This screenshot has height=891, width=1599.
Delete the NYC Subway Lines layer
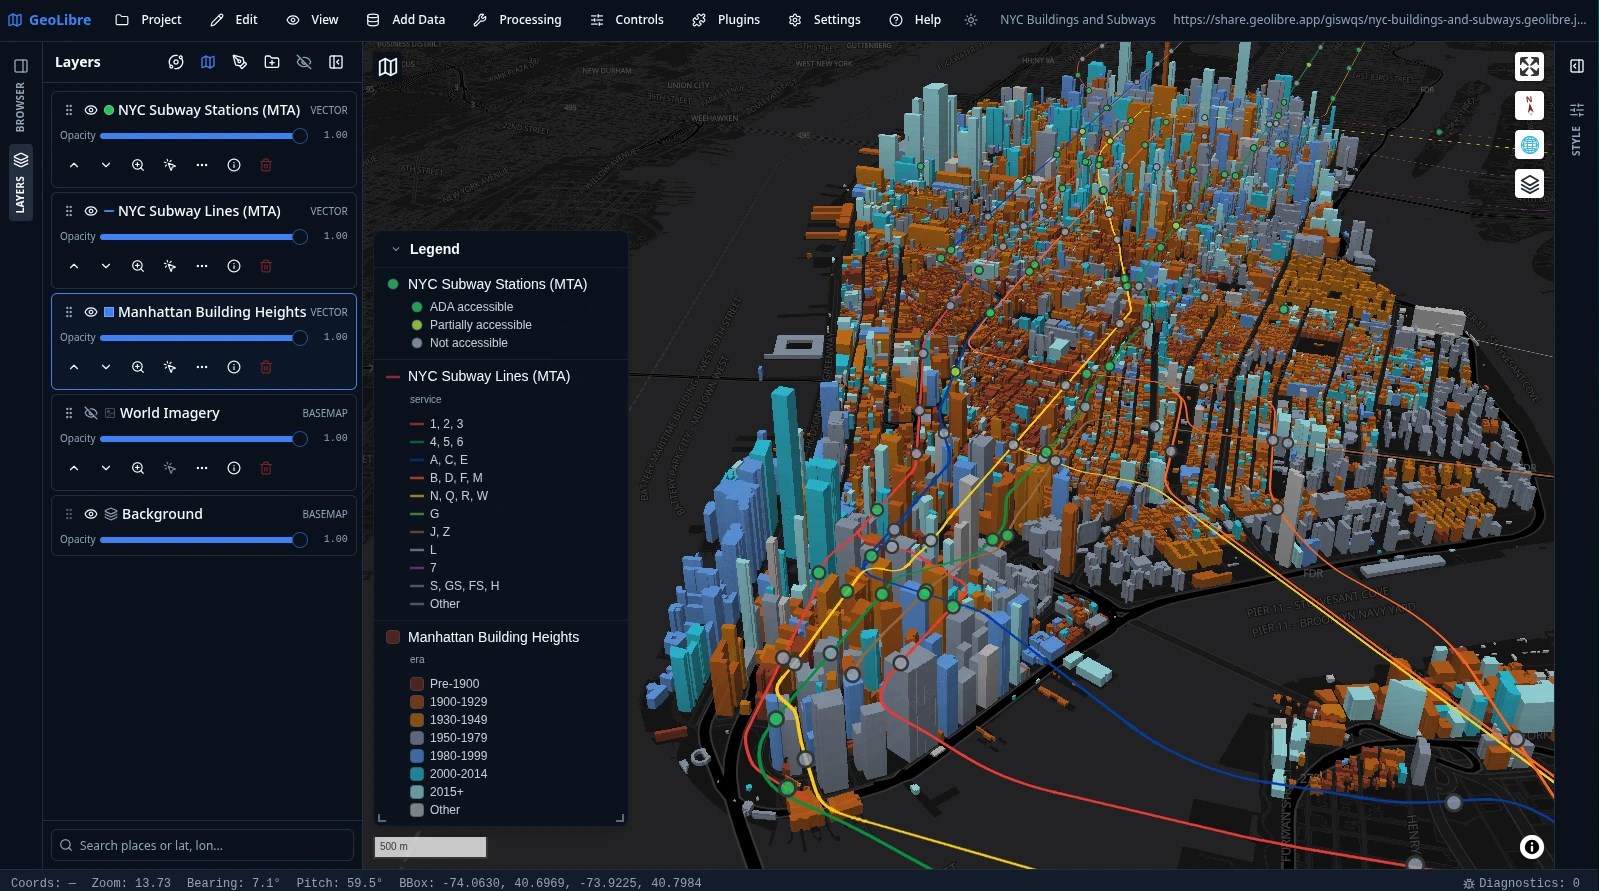click(266, 266)
